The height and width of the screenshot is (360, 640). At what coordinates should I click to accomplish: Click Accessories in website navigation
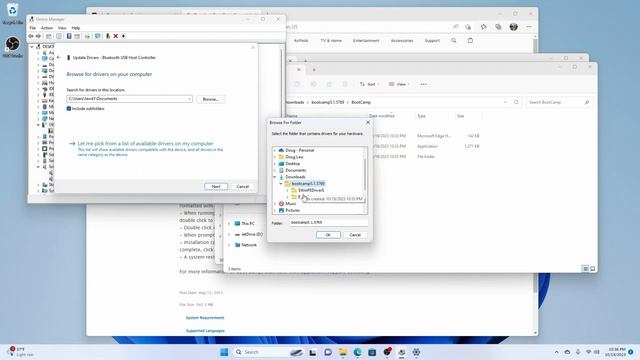(402, 41)
